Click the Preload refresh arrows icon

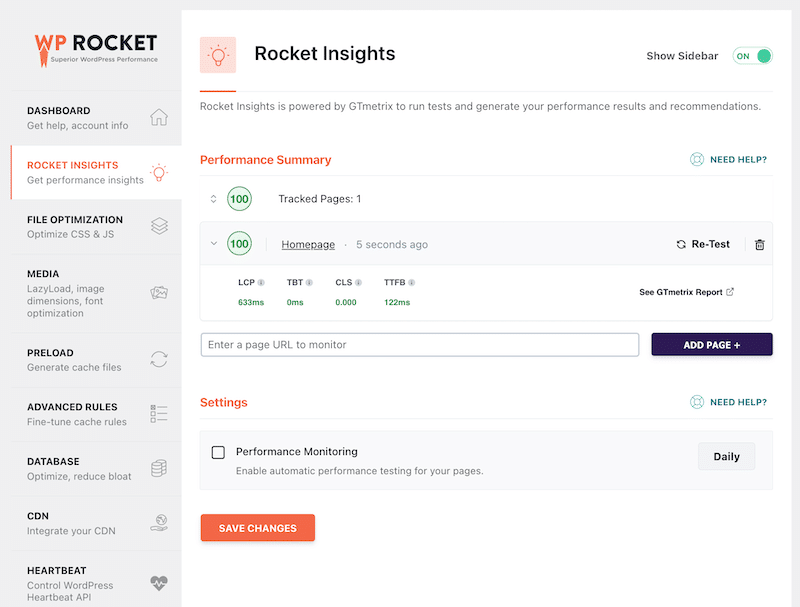[x=159, y=359]
